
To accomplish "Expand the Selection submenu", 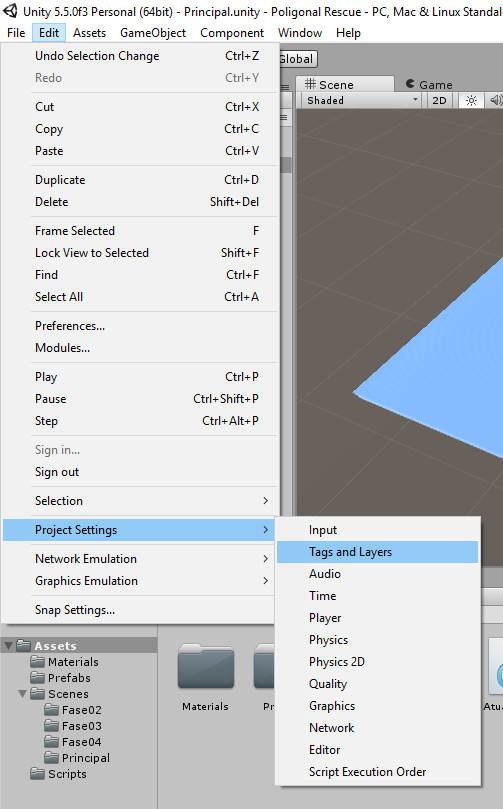I will (140, 501).
